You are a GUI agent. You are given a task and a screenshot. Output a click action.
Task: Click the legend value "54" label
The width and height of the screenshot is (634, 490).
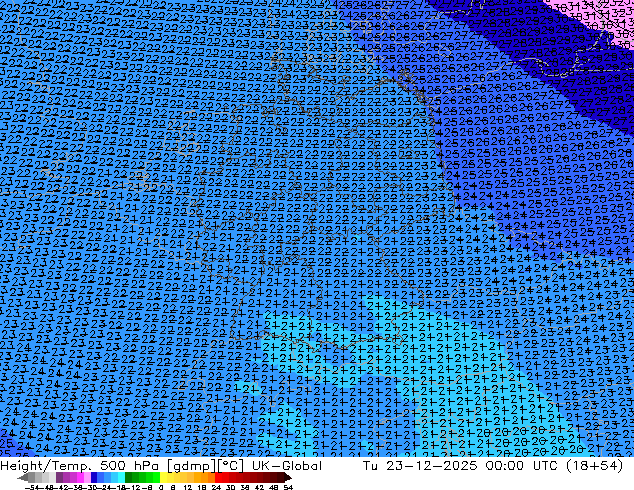point(288,487)
